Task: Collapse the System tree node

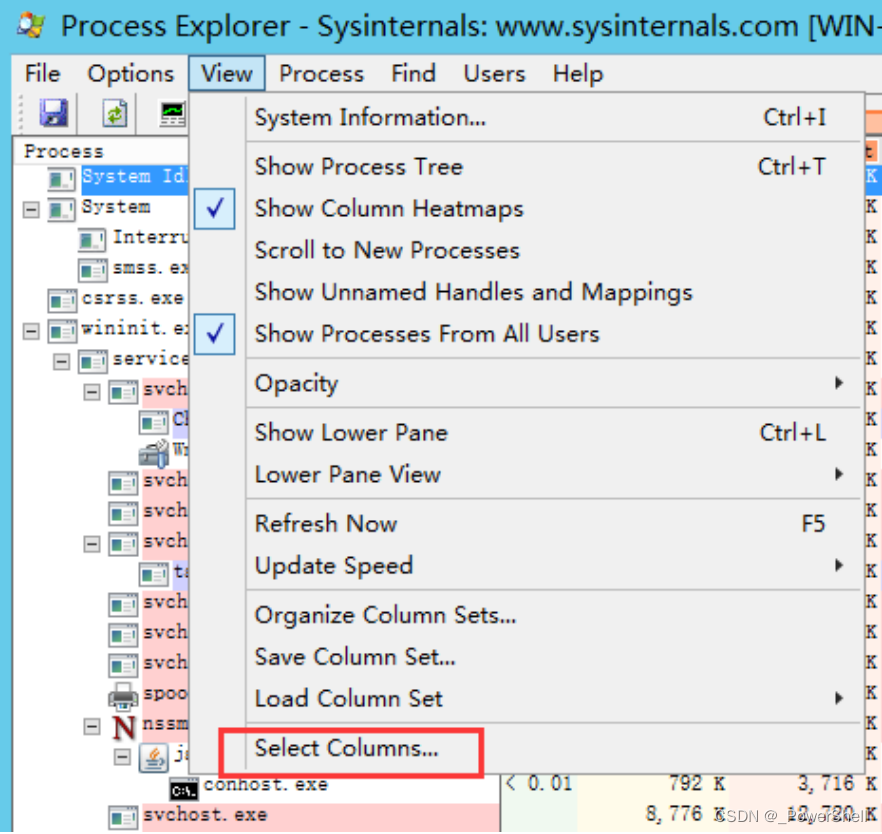Action: (31, 210)
